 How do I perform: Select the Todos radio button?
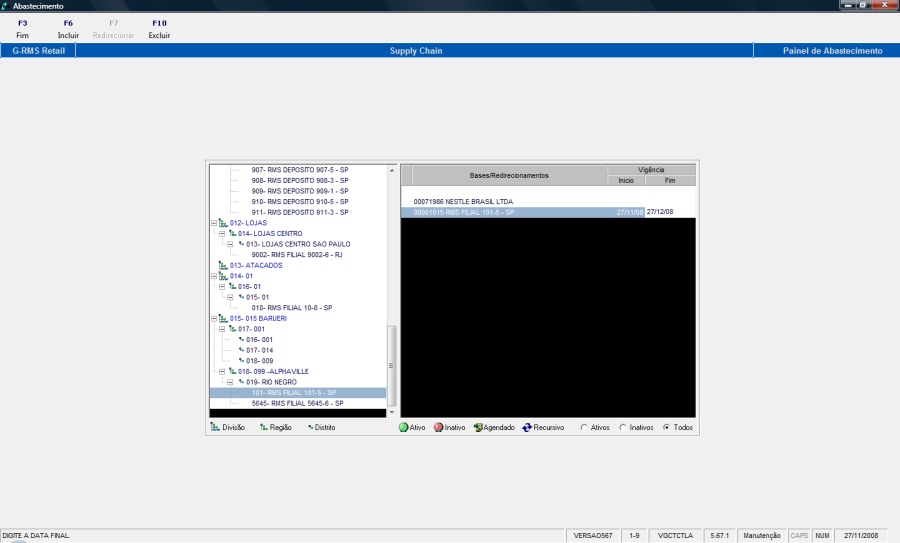point(666,428)
